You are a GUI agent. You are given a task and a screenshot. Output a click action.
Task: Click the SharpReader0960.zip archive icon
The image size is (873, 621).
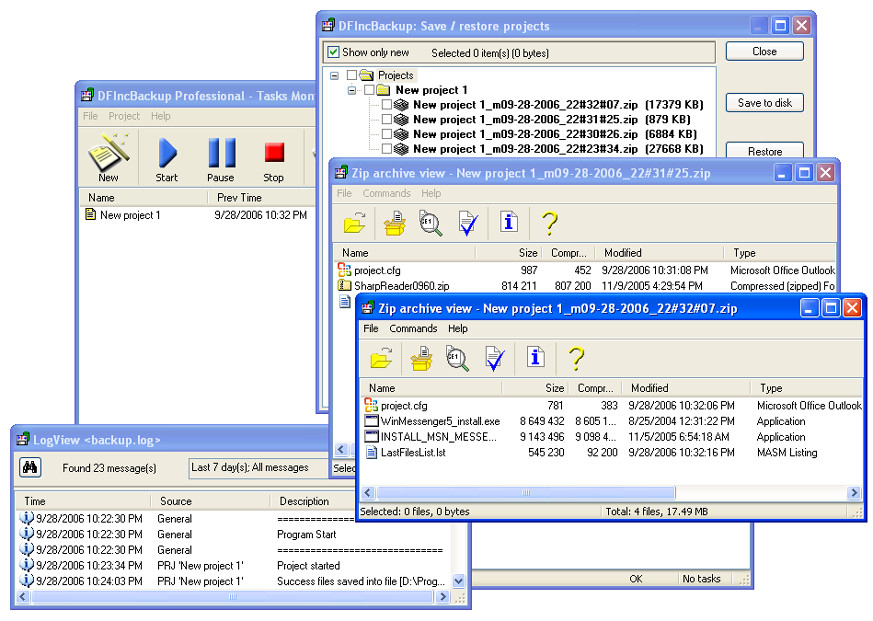point(344,285)
